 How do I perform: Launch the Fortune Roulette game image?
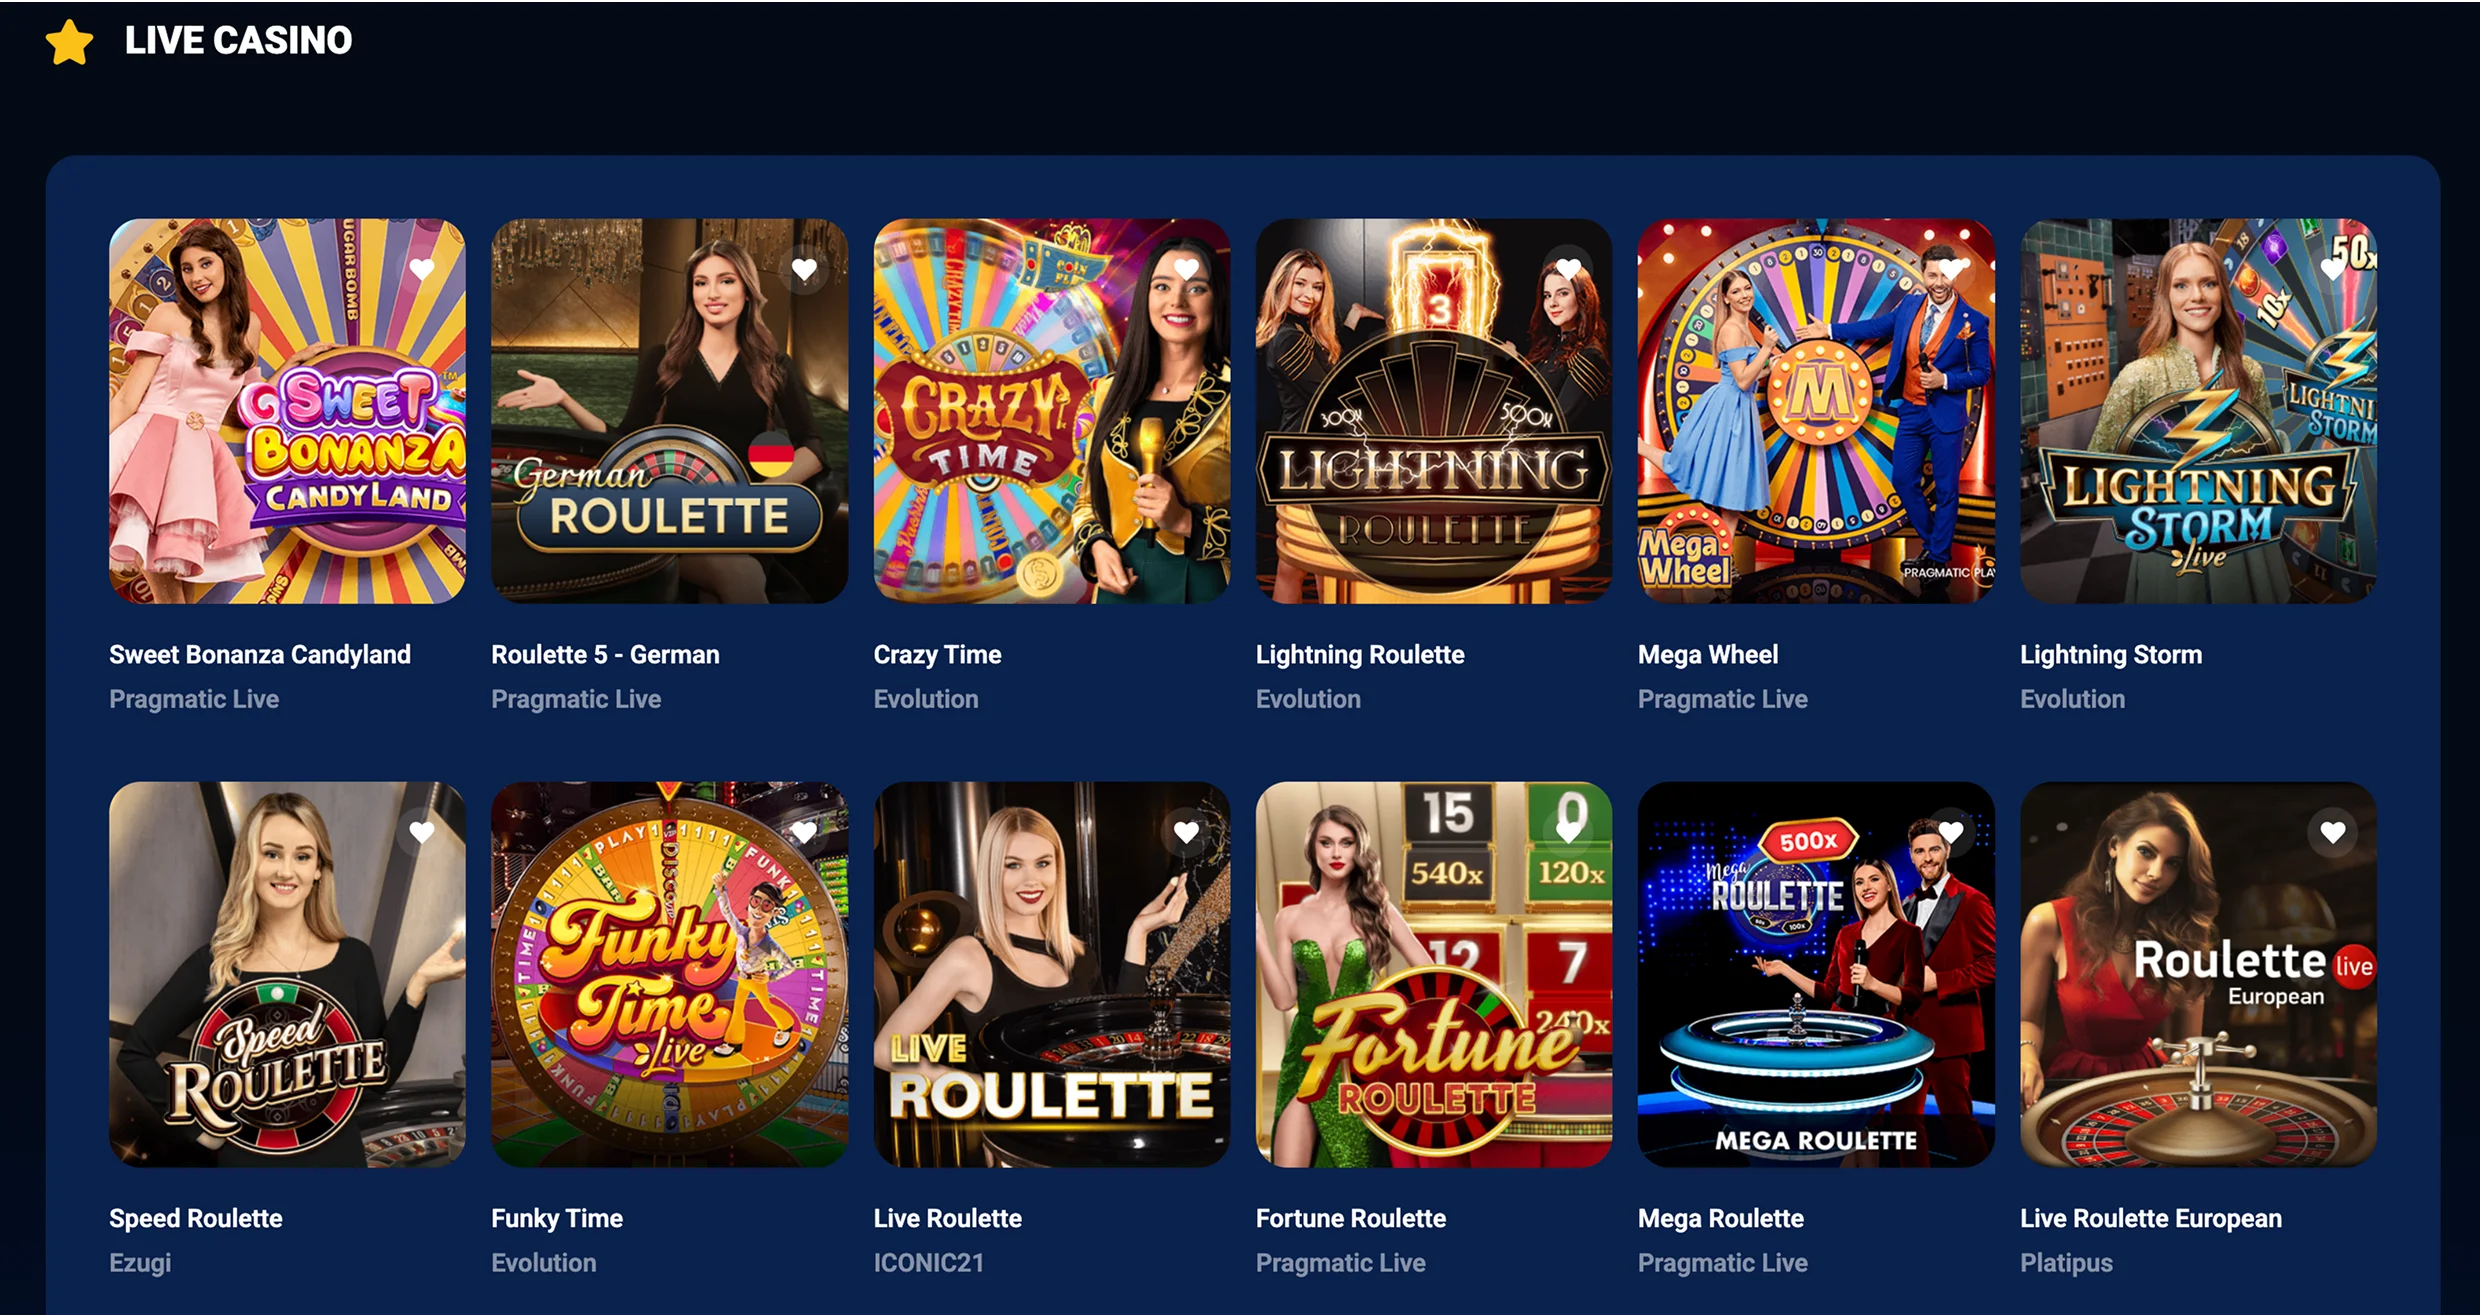(1433, 974)
